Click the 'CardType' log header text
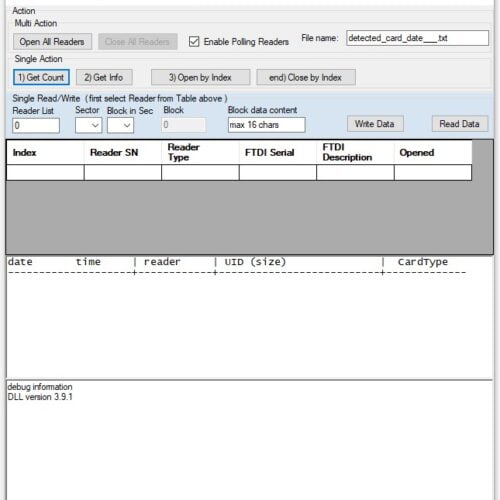This screenshot has width=500, height=500. 423,262
